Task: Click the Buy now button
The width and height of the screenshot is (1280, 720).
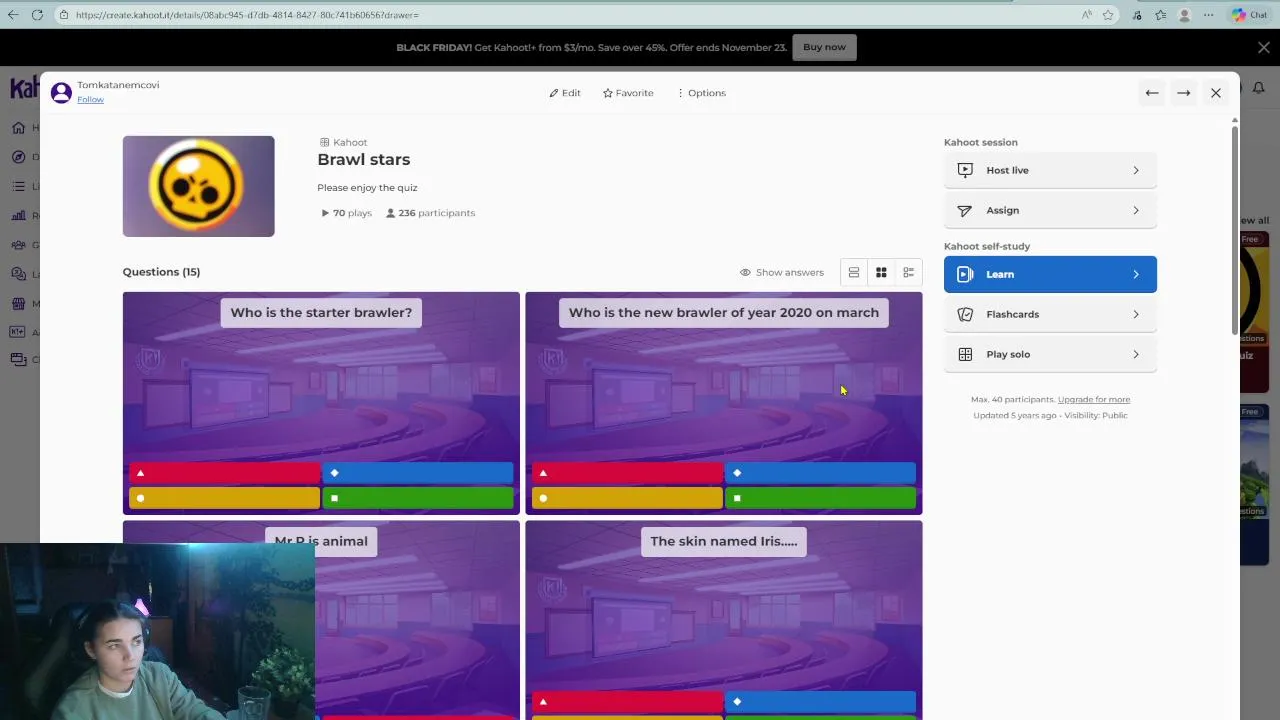Action: point(824,47)
